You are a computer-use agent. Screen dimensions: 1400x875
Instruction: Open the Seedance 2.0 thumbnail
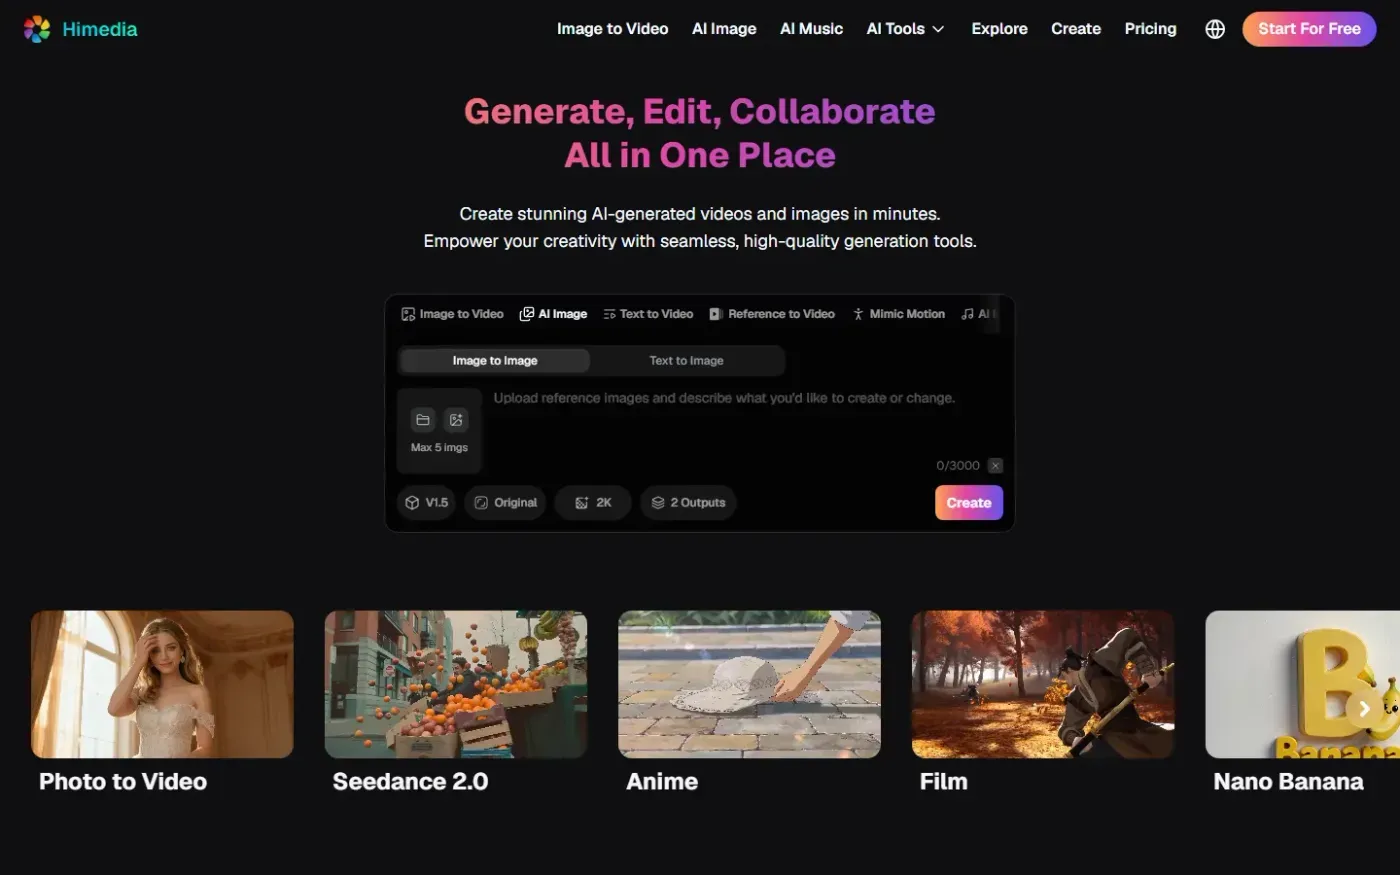(x=456, y=684)
